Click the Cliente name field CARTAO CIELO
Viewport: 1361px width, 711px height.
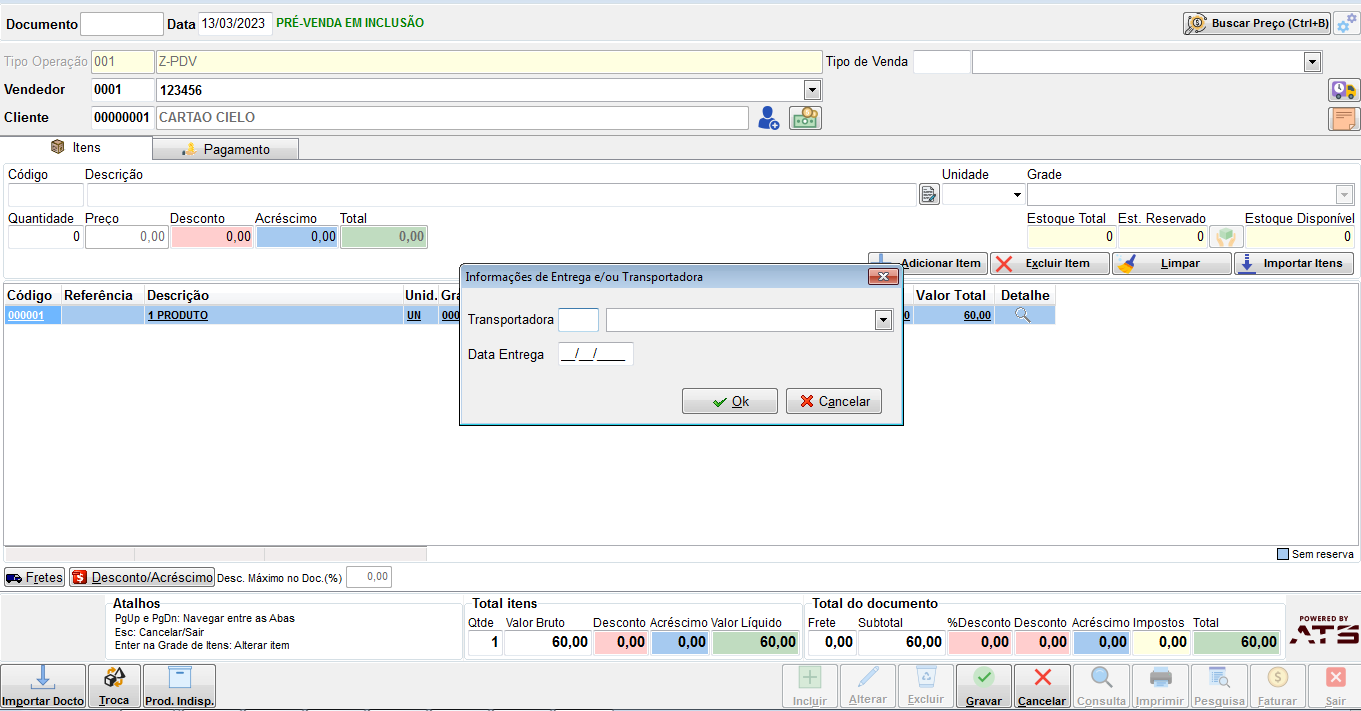point(451,118)
